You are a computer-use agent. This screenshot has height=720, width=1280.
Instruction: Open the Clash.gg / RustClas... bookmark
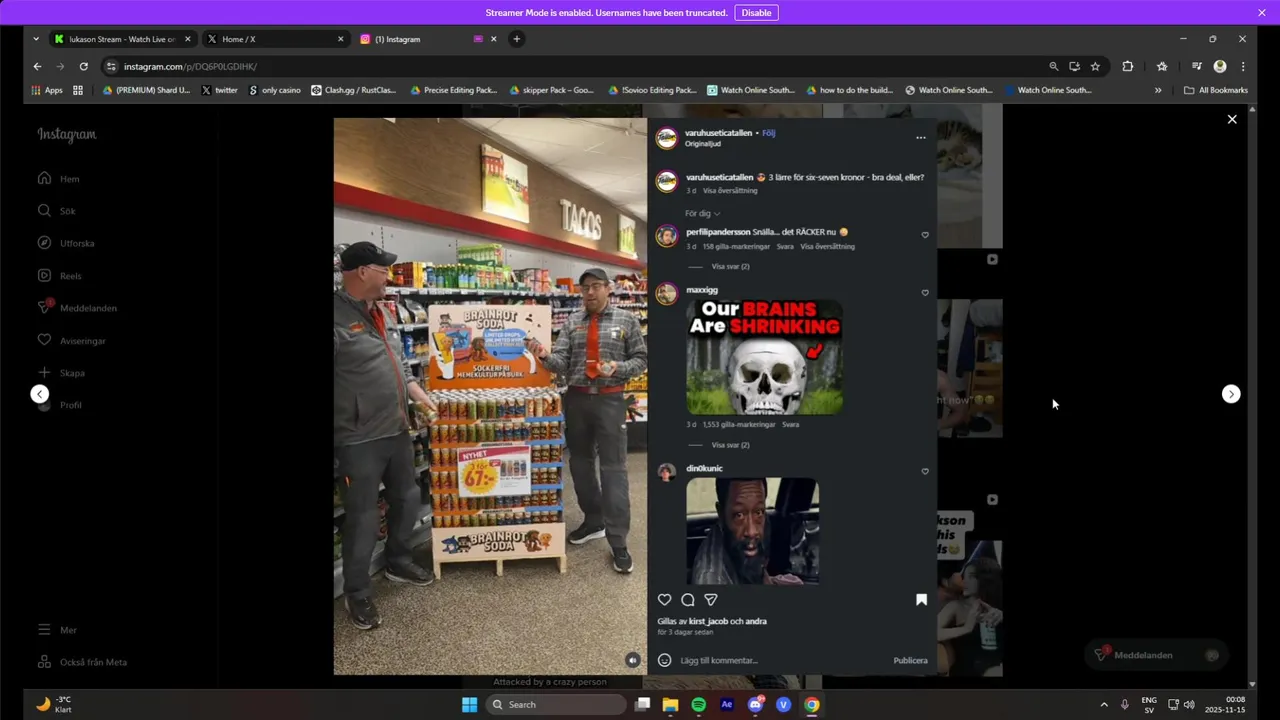pyautogui.click(x=353, y=90)
